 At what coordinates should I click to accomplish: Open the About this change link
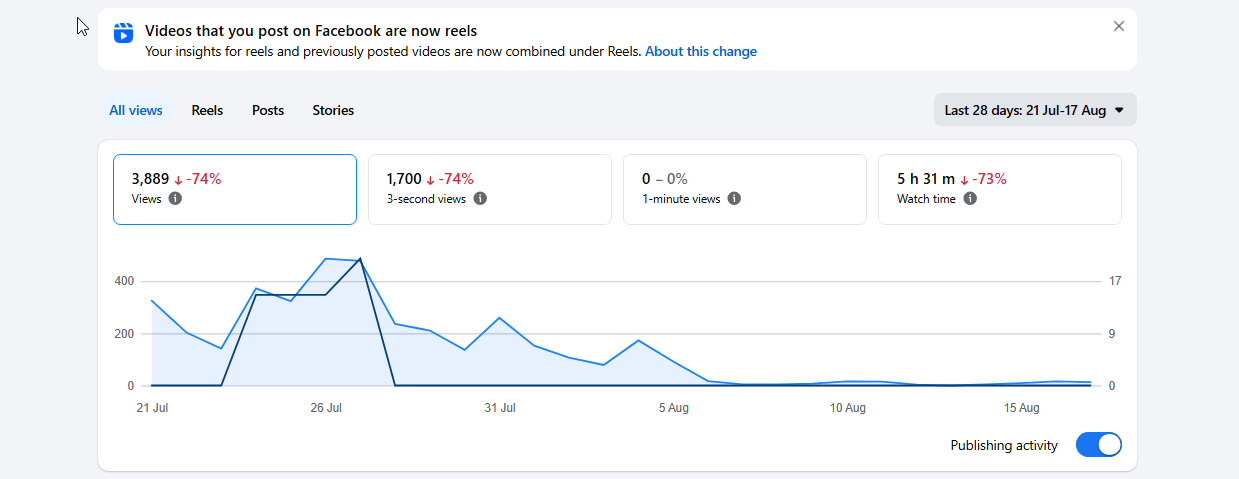701,51
